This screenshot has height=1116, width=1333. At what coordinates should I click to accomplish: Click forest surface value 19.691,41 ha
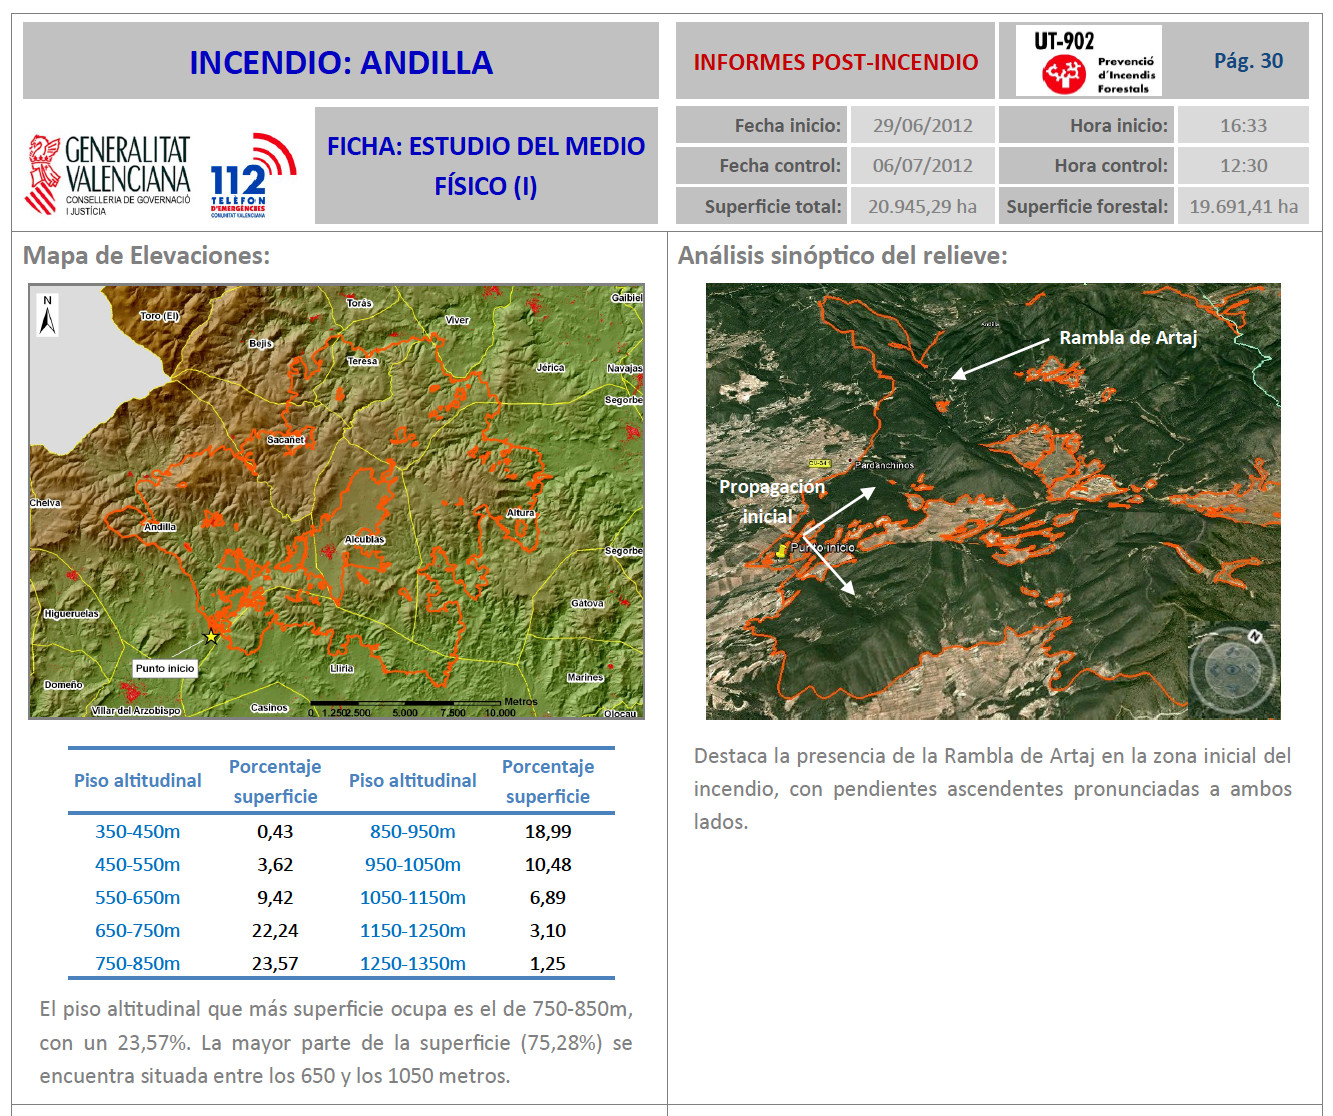click(1243, 206)
